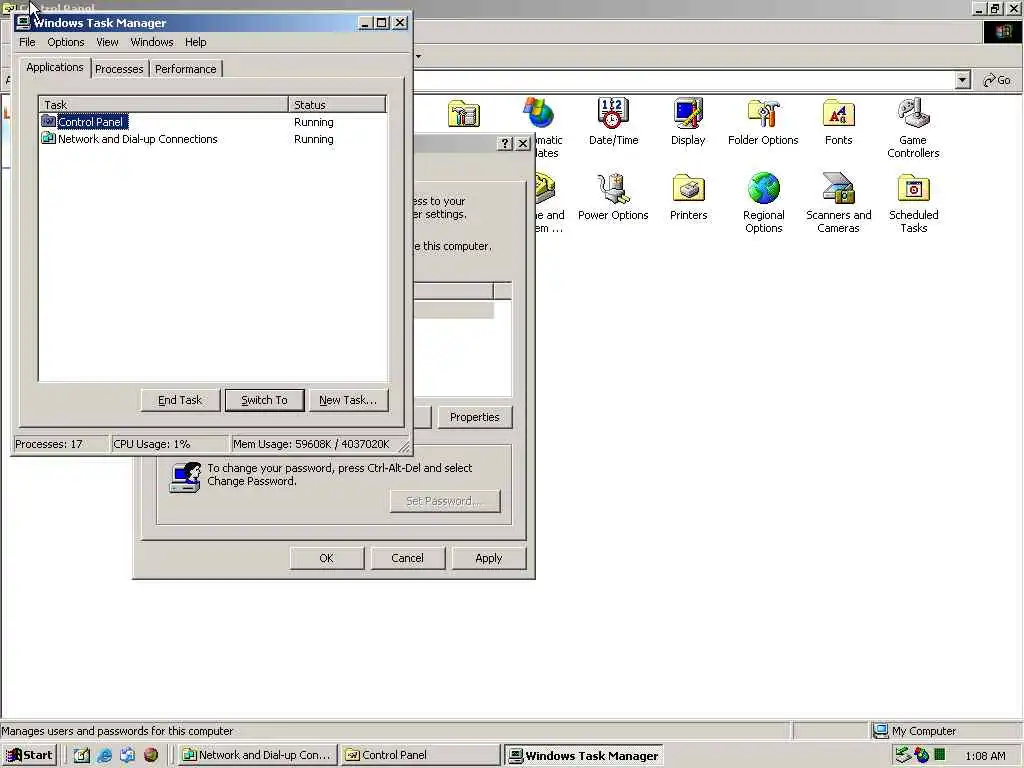
Task: Click the Start button
Action: pos(29,756)
